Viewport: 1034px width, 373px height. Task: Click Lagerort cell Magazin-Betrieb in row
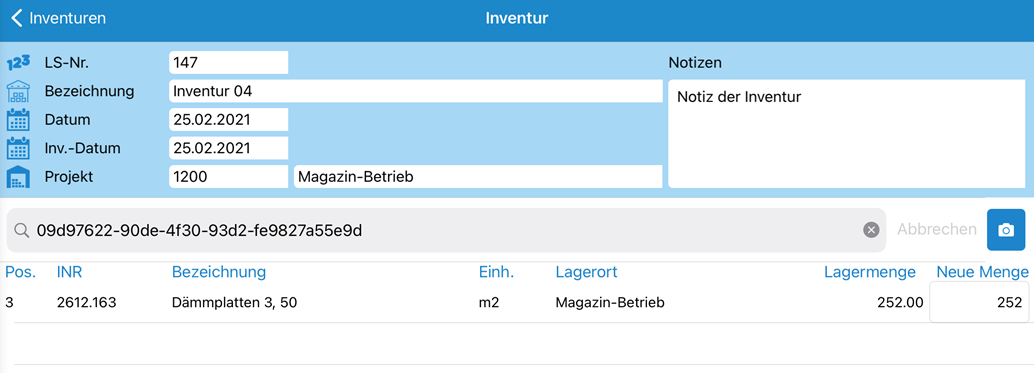coord(610,302)
